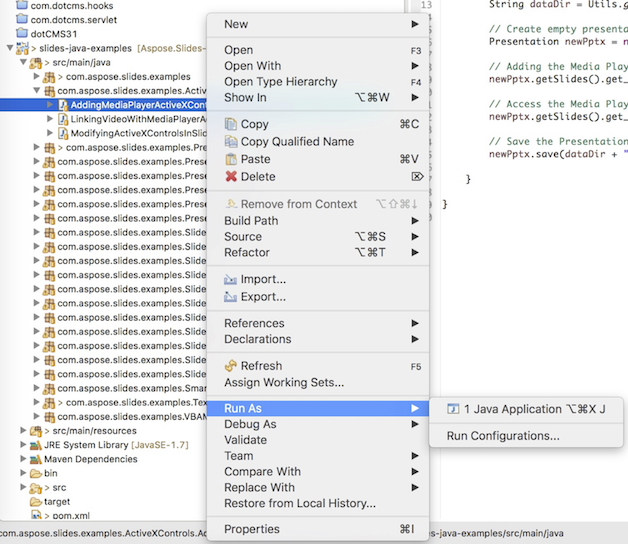The width and height of the screenshot is (628, 544).
Task: Open the Source submenu
Action: 318,237
